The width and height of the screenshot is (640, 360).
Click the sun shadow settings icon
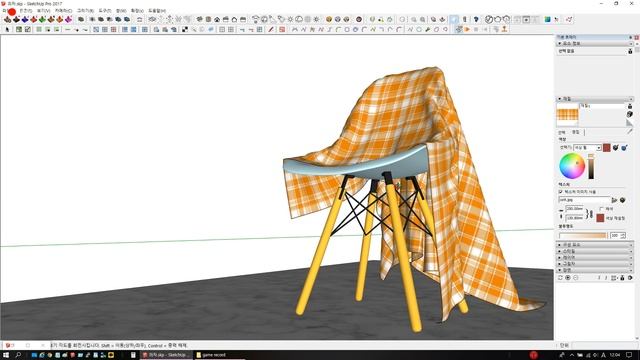tap(290, 19)
